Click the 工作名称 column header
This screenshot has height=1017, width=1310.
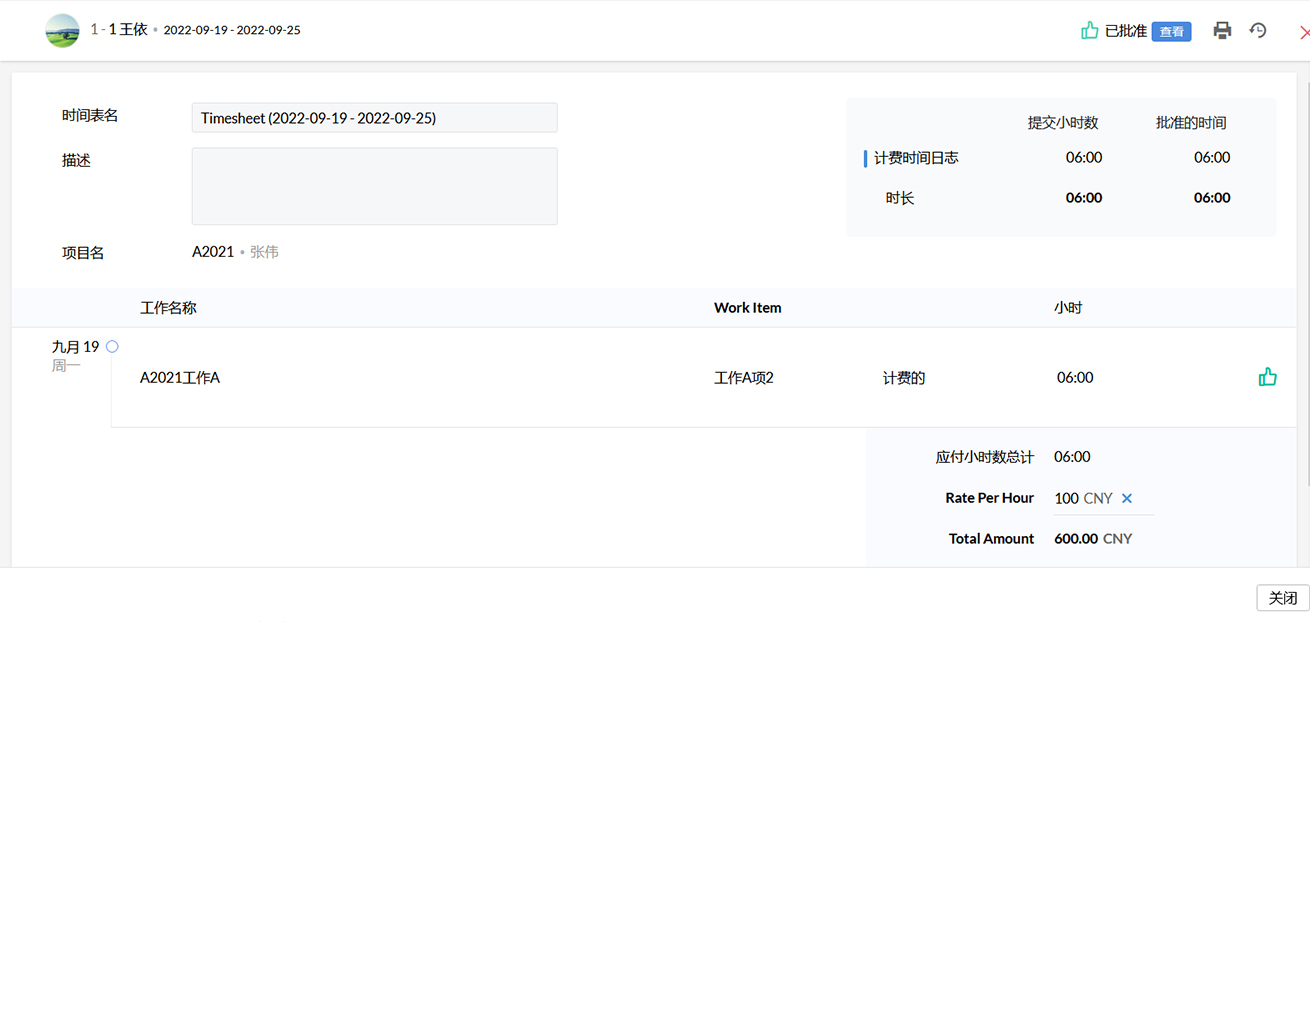[168, 308]
